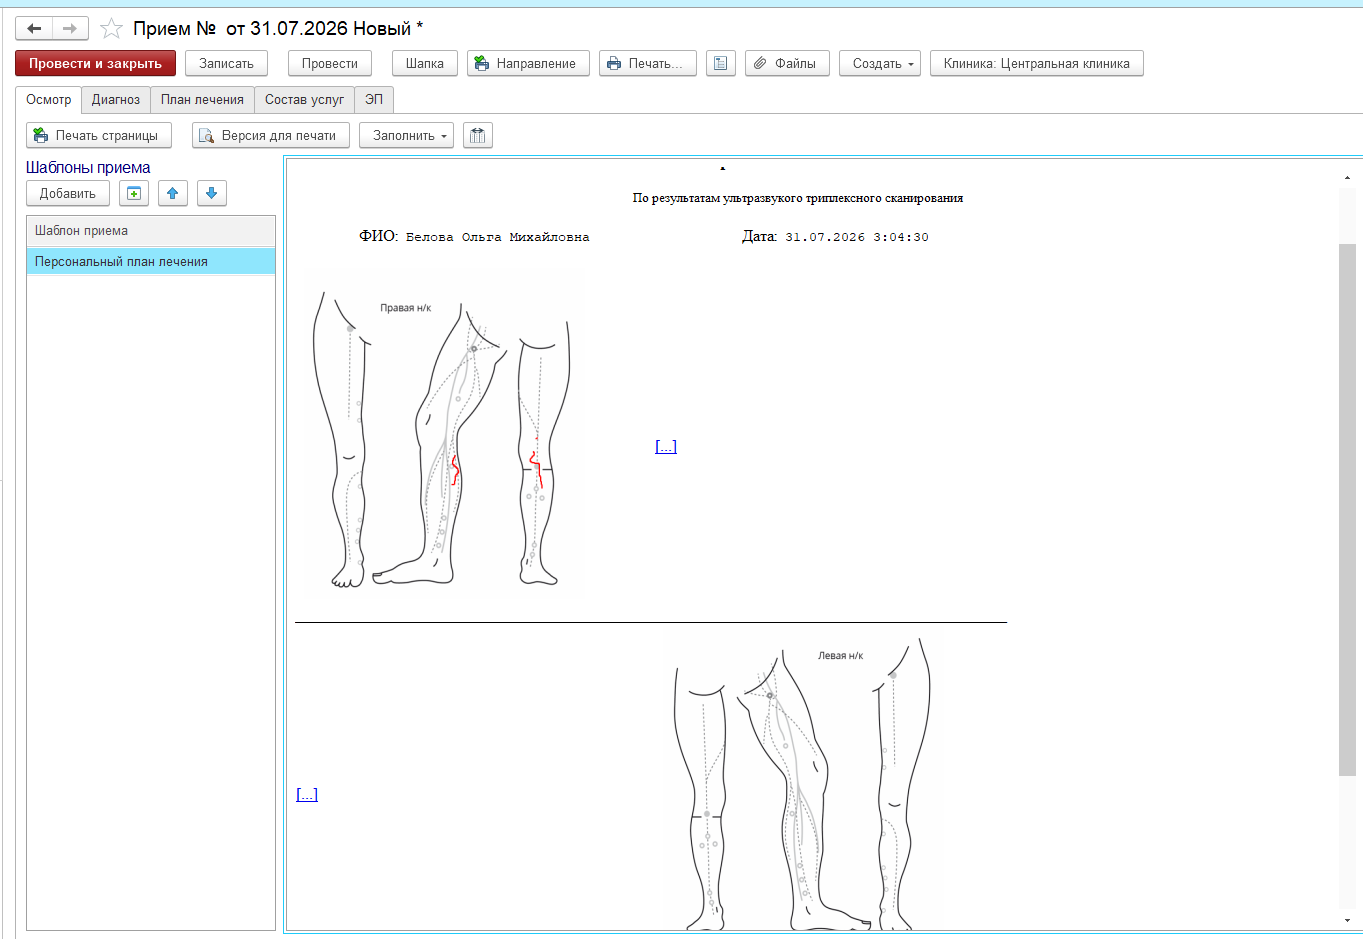This screenshot has height=939, width=1363.
Task: Open the Файлы attachments button
Action: [x=787, y=63]
